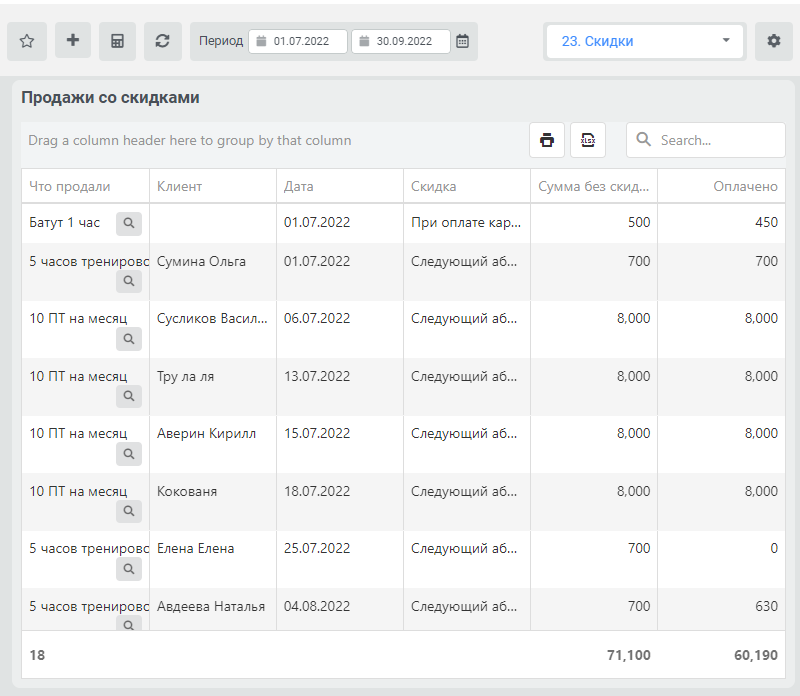Set the period start date 01.07.2022 field
This screenshot has height=696, width=800.
click(298, 41)
